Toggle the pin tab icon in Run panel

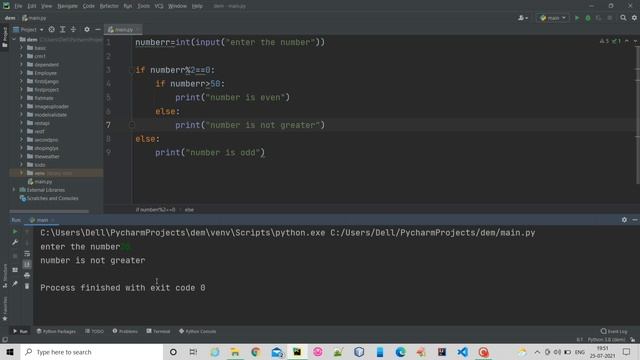pos(15,284)
